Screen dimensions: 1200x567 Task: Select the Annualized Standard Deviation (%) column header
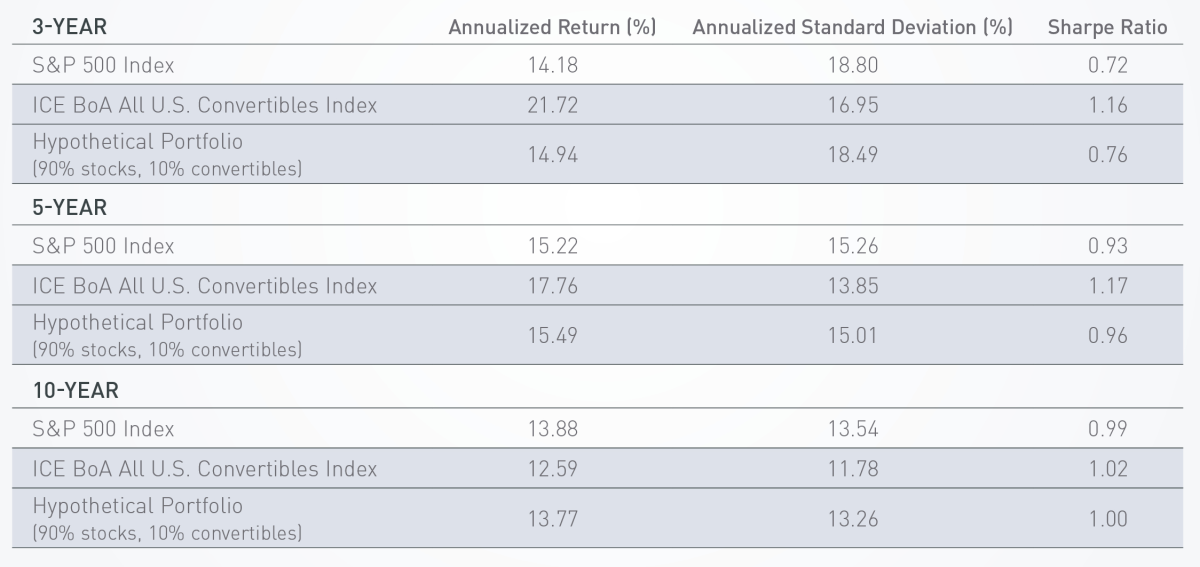(x=852, y=28)
